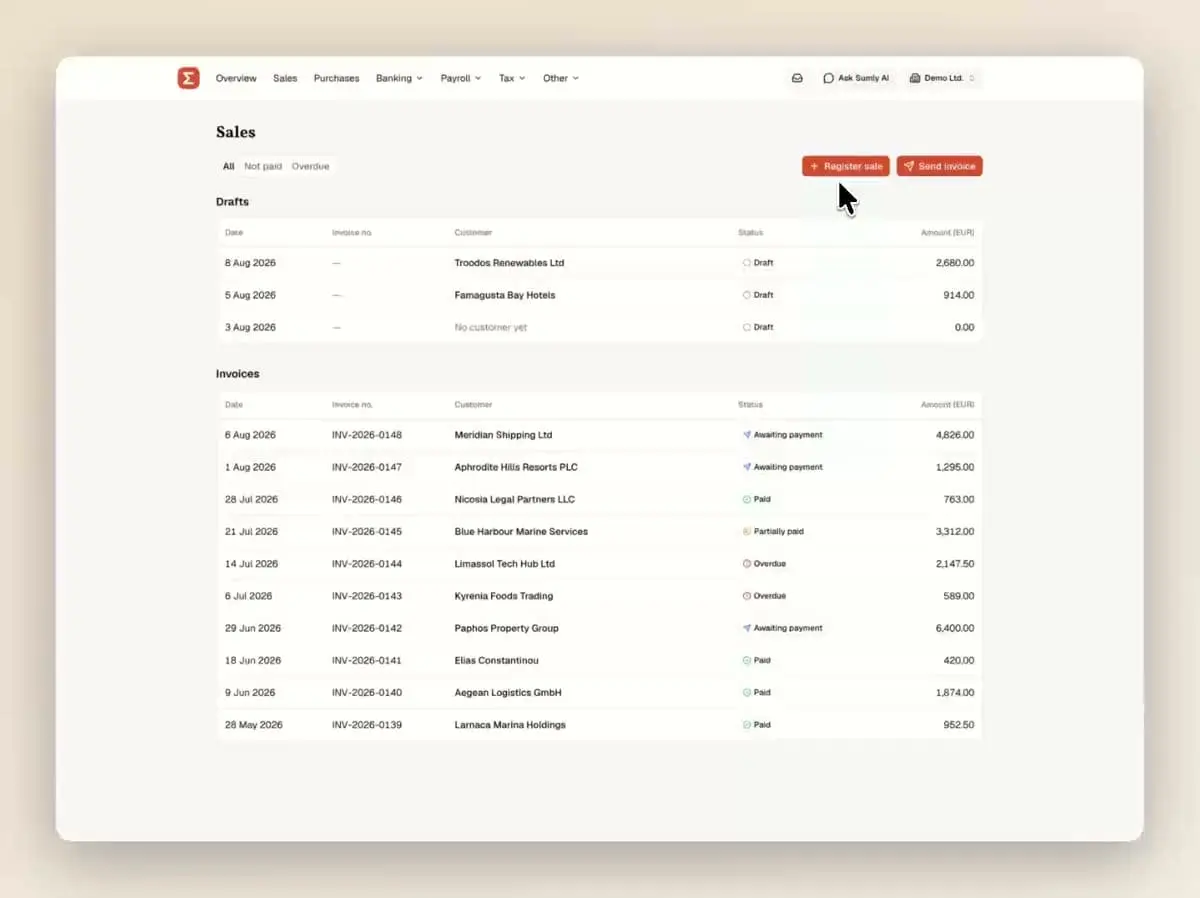Click the red Sumly sigma logo

(188, 78)
